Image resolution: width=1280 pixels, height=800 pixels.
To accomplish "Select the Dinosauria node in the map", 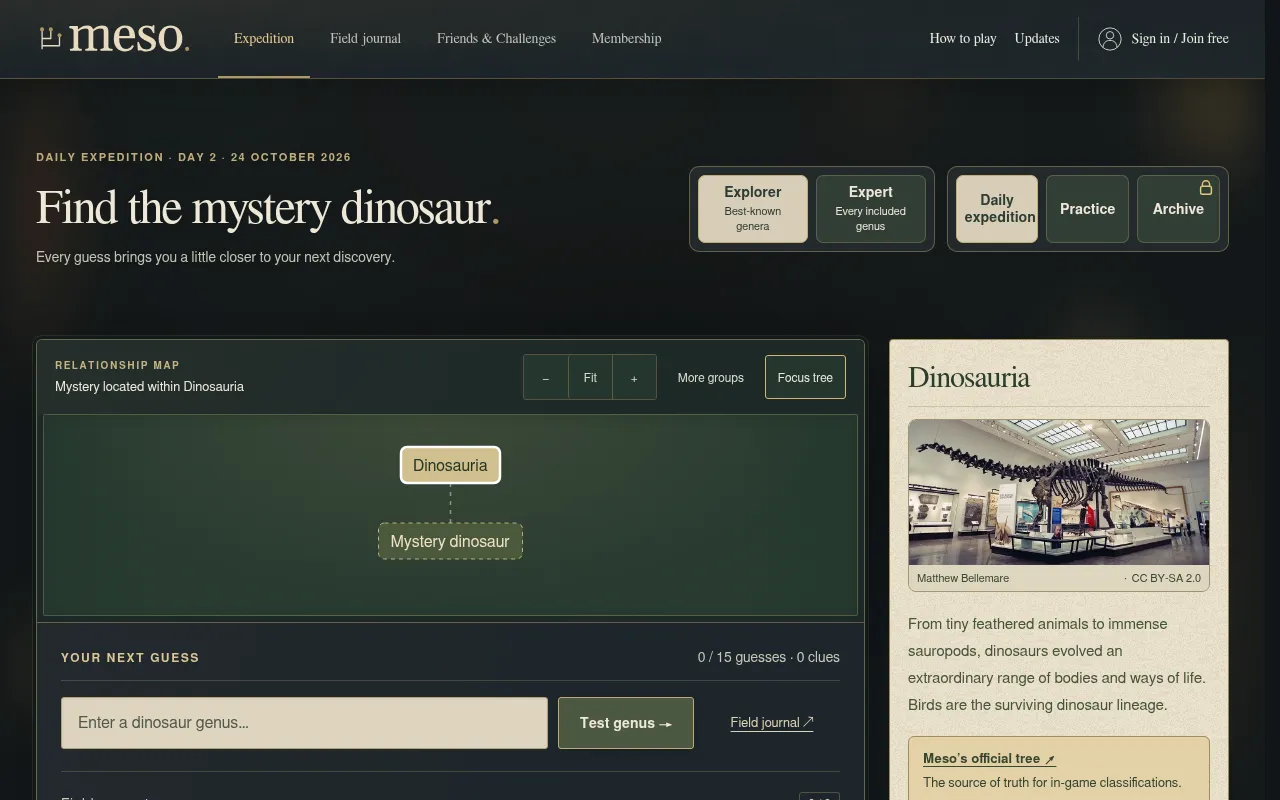I will (x=450, y=465).
